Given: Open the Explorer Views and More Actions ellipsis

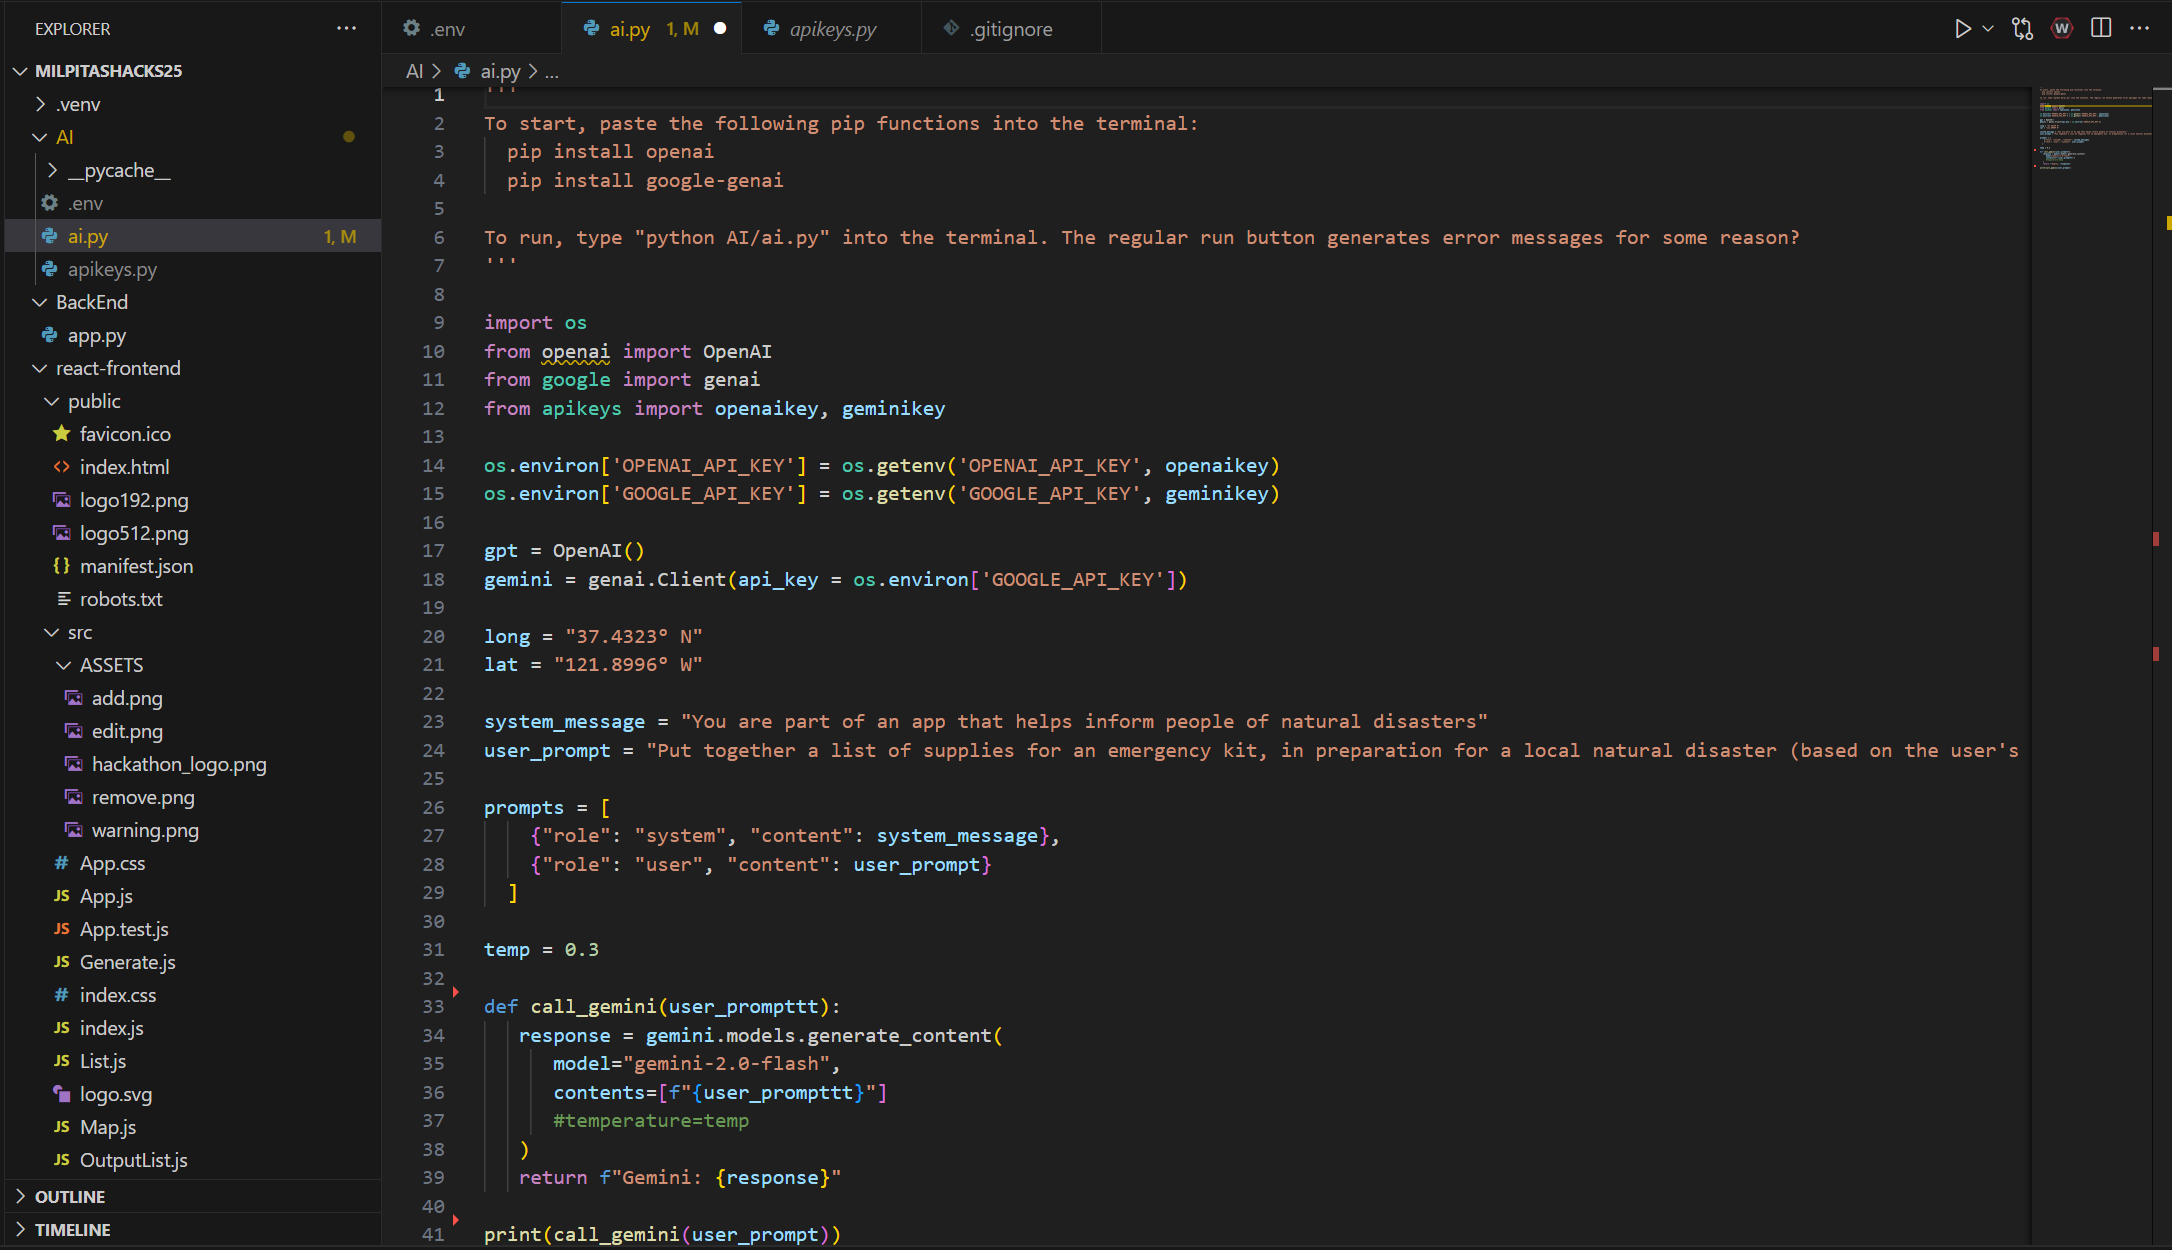Looking at the screenshot, I should (x=346, y=29).
